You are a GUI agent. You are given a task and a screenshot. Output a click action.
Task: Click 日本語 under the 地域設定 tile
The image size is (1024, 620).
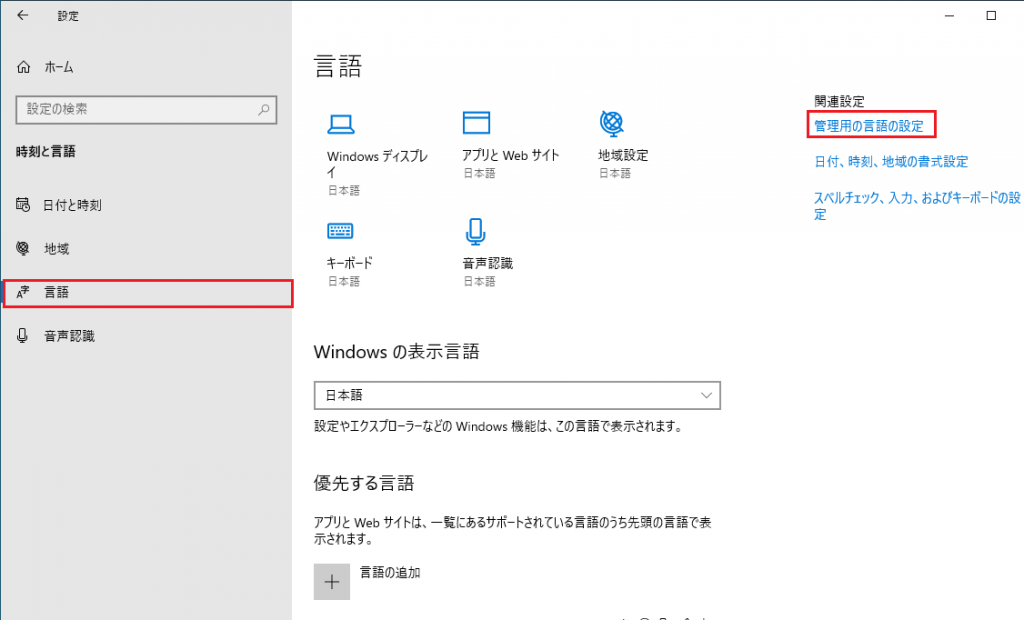tap(615, 173)
